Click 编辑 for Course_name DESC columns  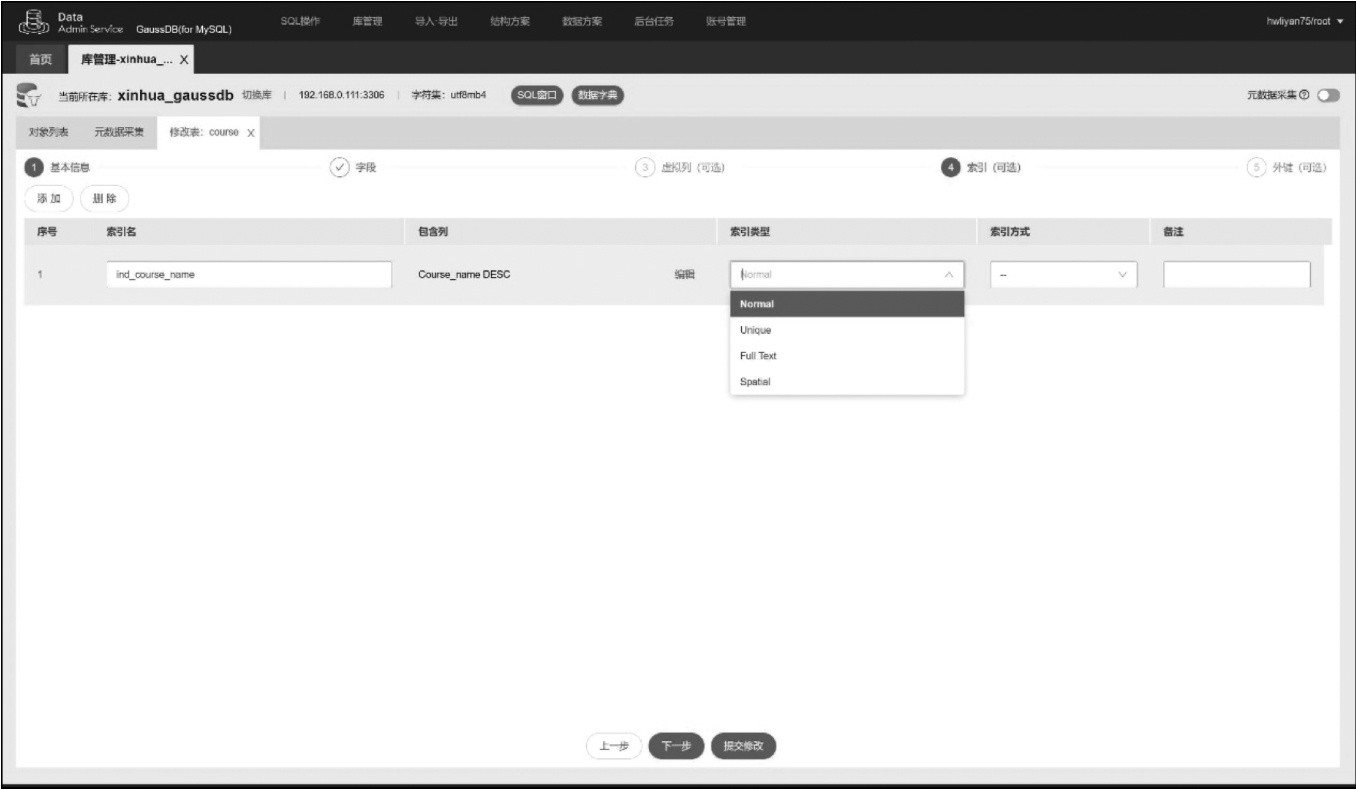(x=684, y=275)
